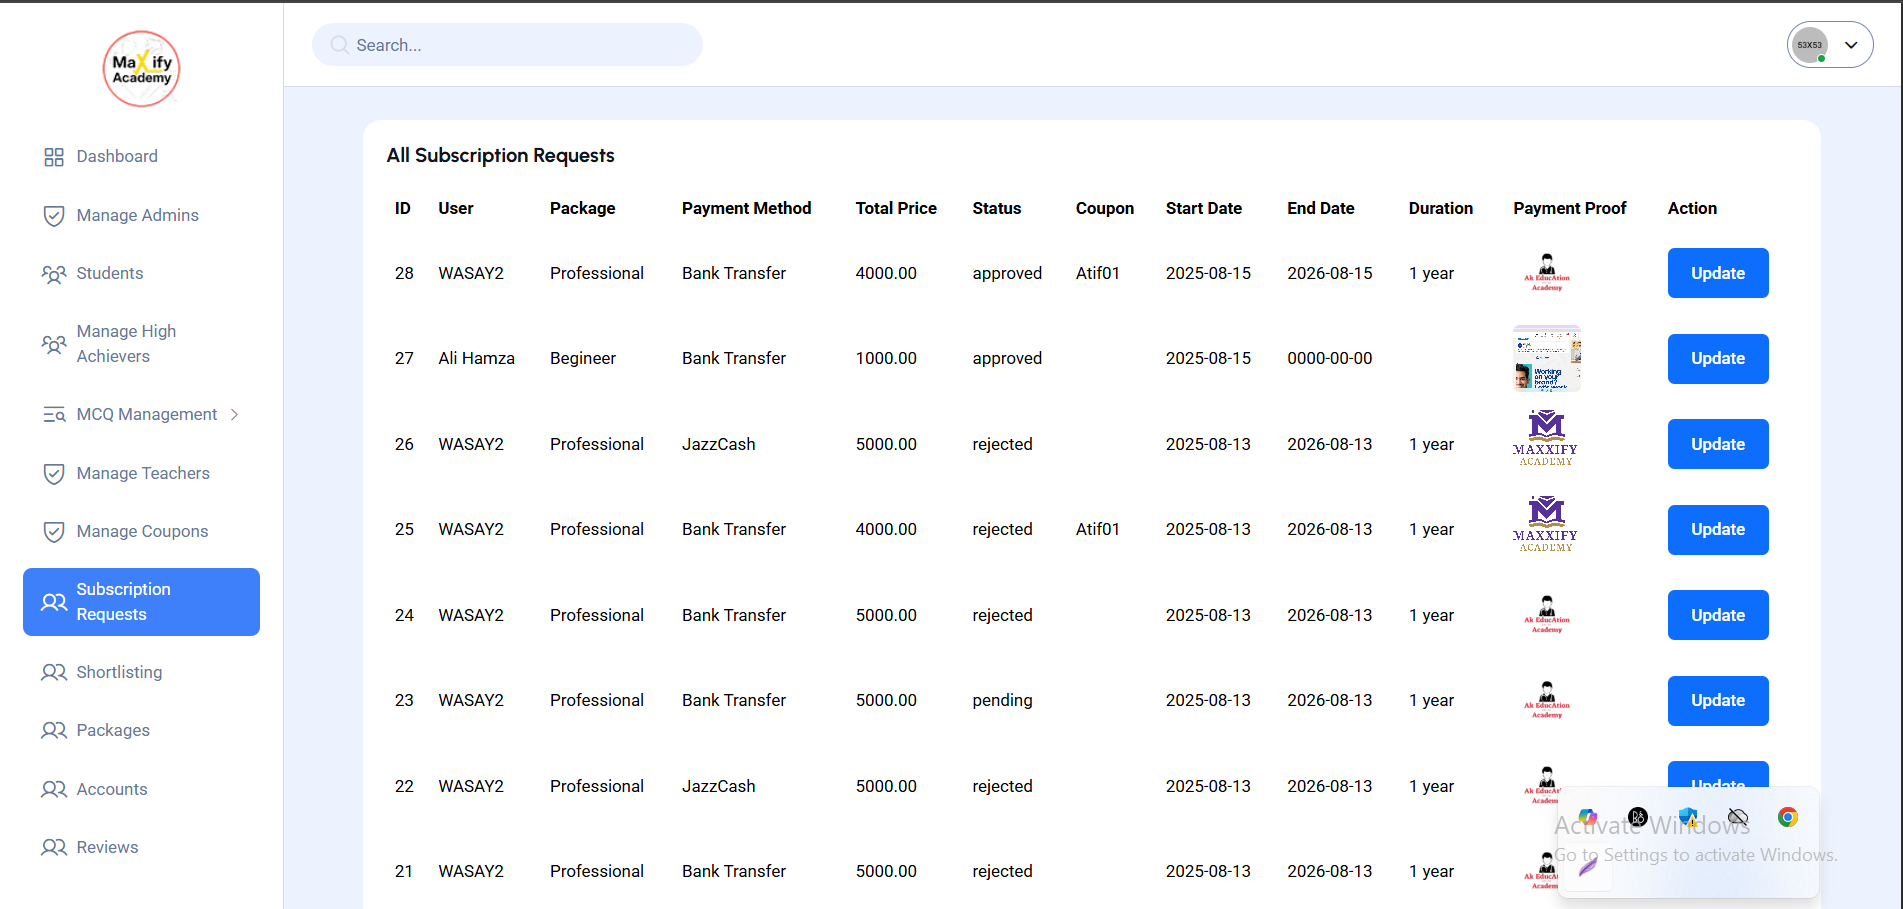The width and height of the screenshot is (1903, 909).
Task: Open payment proof thumbnail for ID 27
Action: [x=1546, y=358]
